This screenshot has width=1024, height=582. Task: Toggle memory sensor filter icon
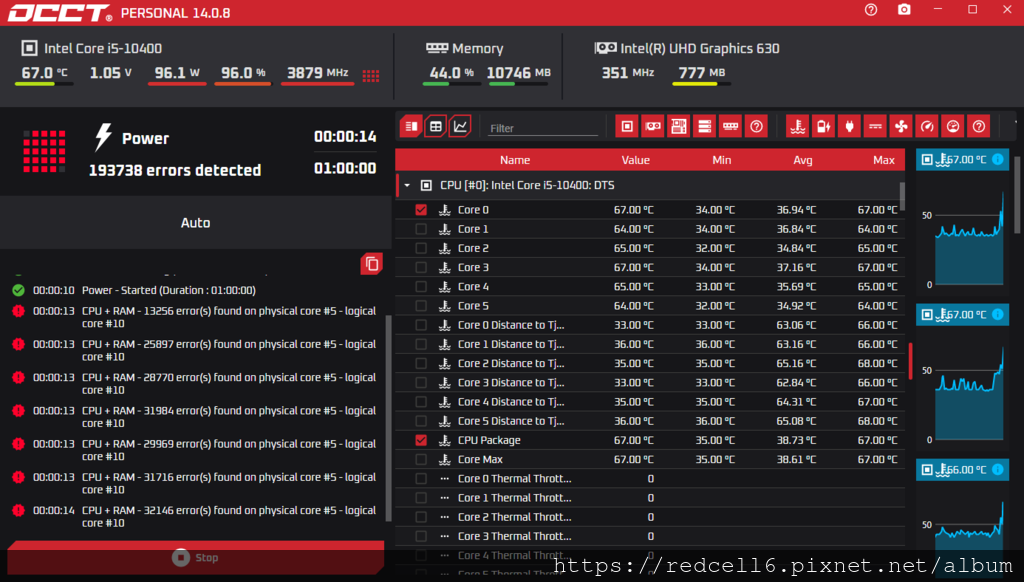click(730, 126)
